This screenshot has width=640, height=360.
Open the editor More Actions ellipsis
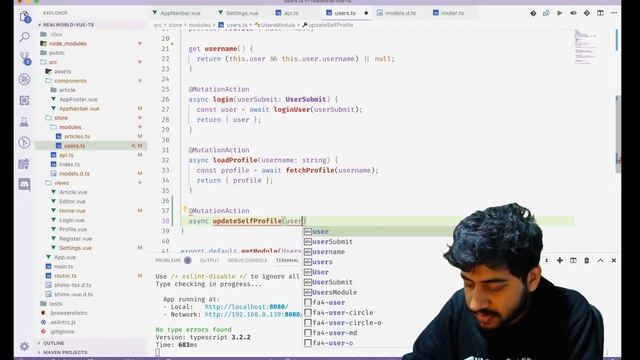tap(614, 13)
